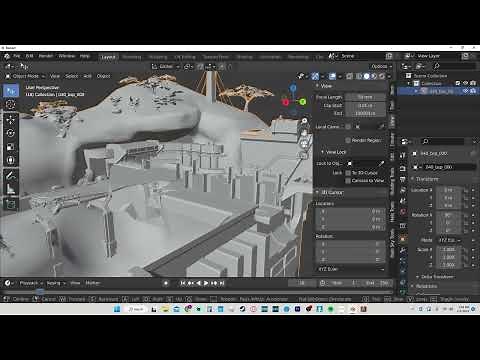Select the Rotate tool
The height and width of the screenshot is (360, 480).
point(11,133)
